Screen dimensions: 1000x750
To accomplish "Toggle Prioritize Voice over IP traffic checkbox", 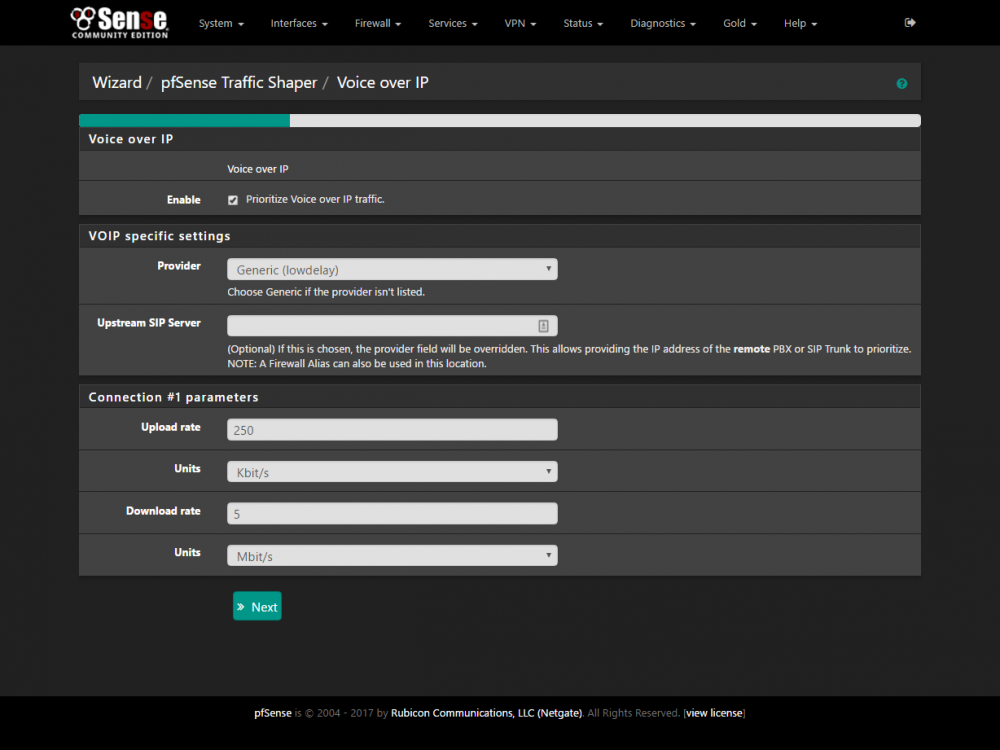I will tap(233, 200).
